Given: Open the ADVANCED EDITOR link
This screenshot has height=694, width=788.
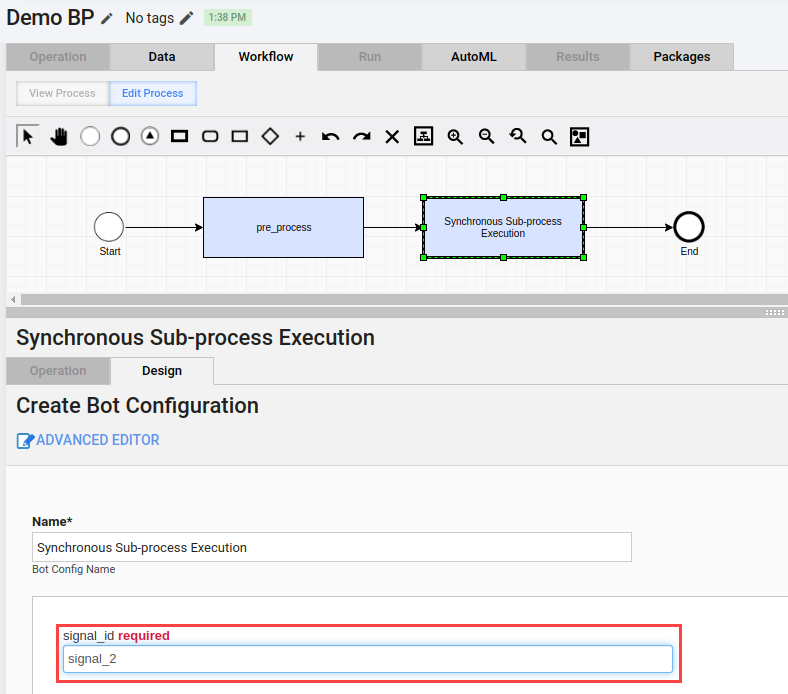Looking at the screenshot, I should [x=97, y=440].
